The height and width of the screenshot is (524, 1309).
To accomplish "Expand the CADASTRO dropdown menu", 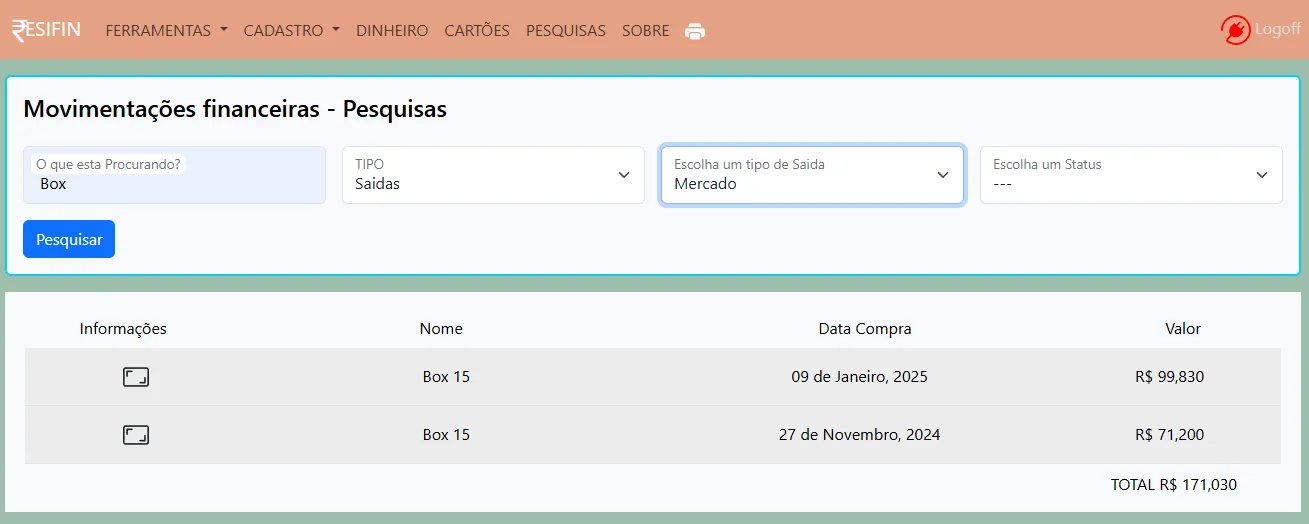I will (x=291, y=31).
